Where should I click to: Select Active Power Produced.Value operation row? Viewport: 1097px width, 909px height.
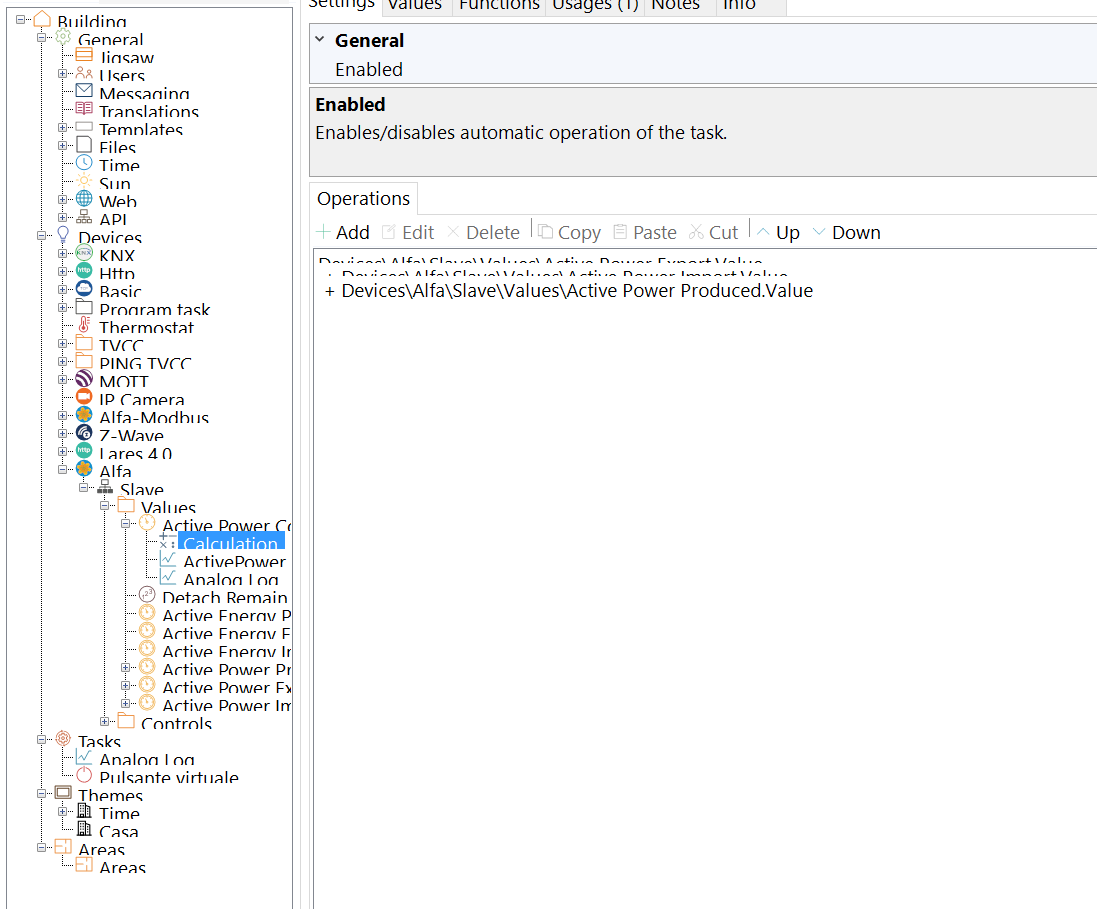pyautogui.click(x=576, y=291)
